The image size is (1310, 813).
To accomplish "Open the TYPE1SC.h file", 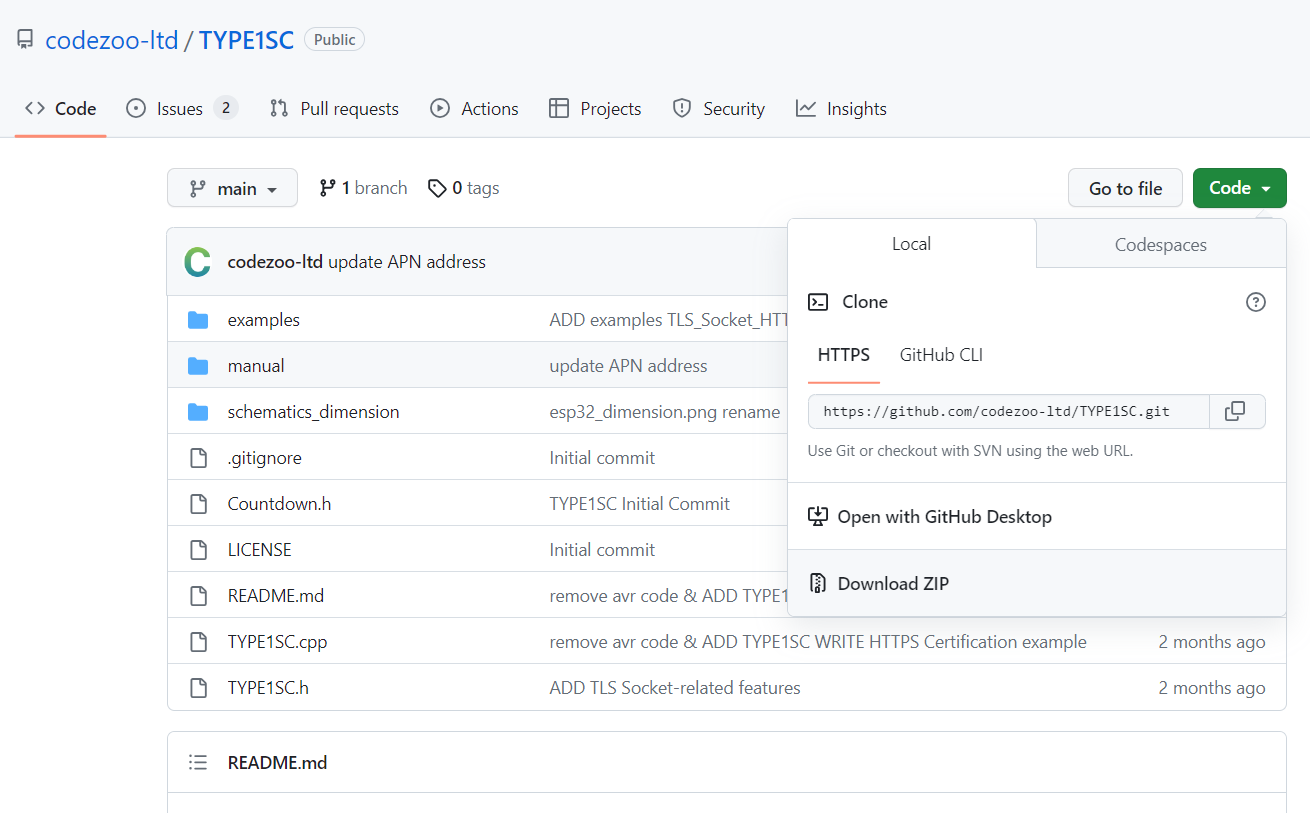I will 268,688.
